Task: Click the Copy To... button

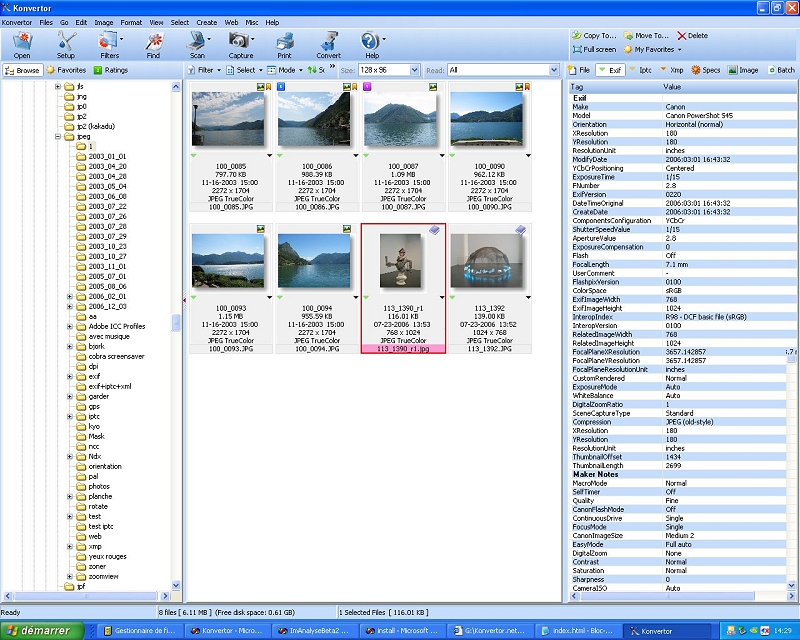Action: pyautogui.click(x=595, y=35)
